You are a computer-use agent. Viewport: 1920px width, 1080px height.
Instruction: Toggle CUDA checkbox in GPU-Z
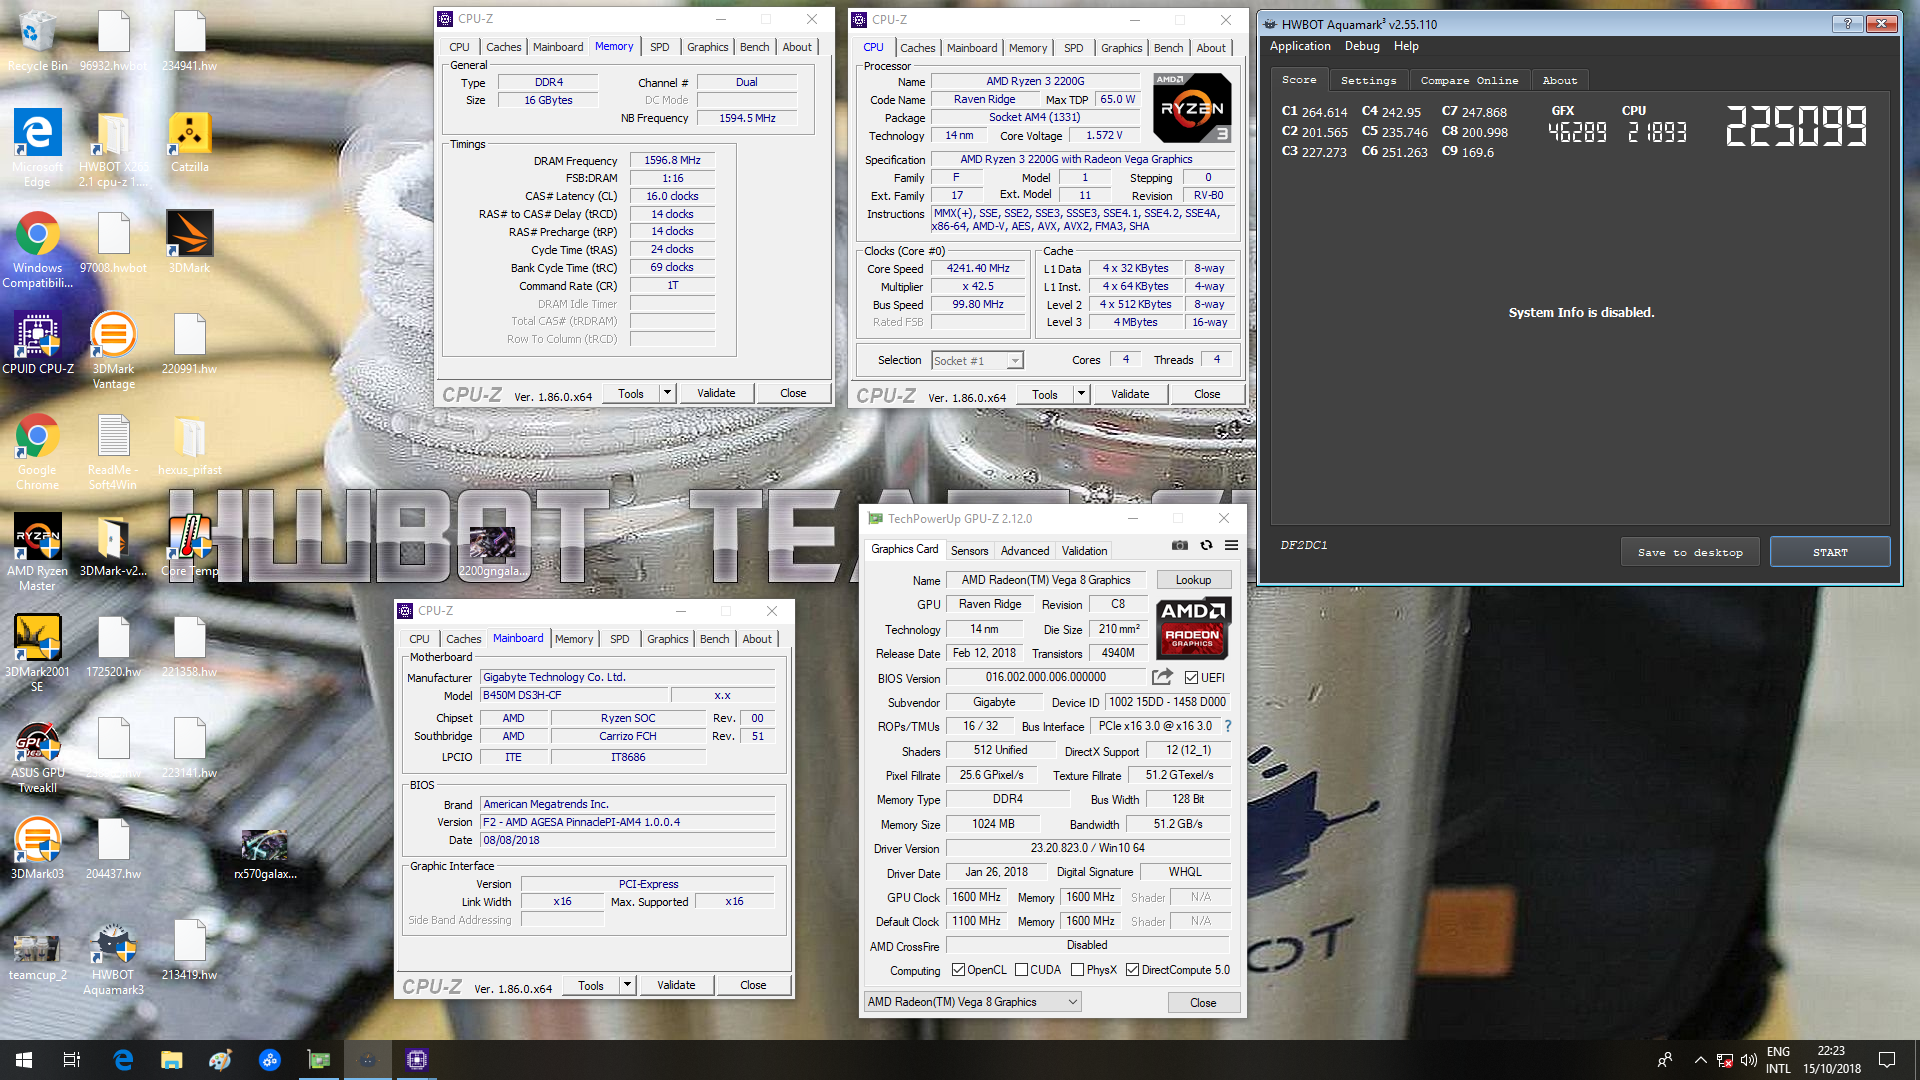(1021, 970)
